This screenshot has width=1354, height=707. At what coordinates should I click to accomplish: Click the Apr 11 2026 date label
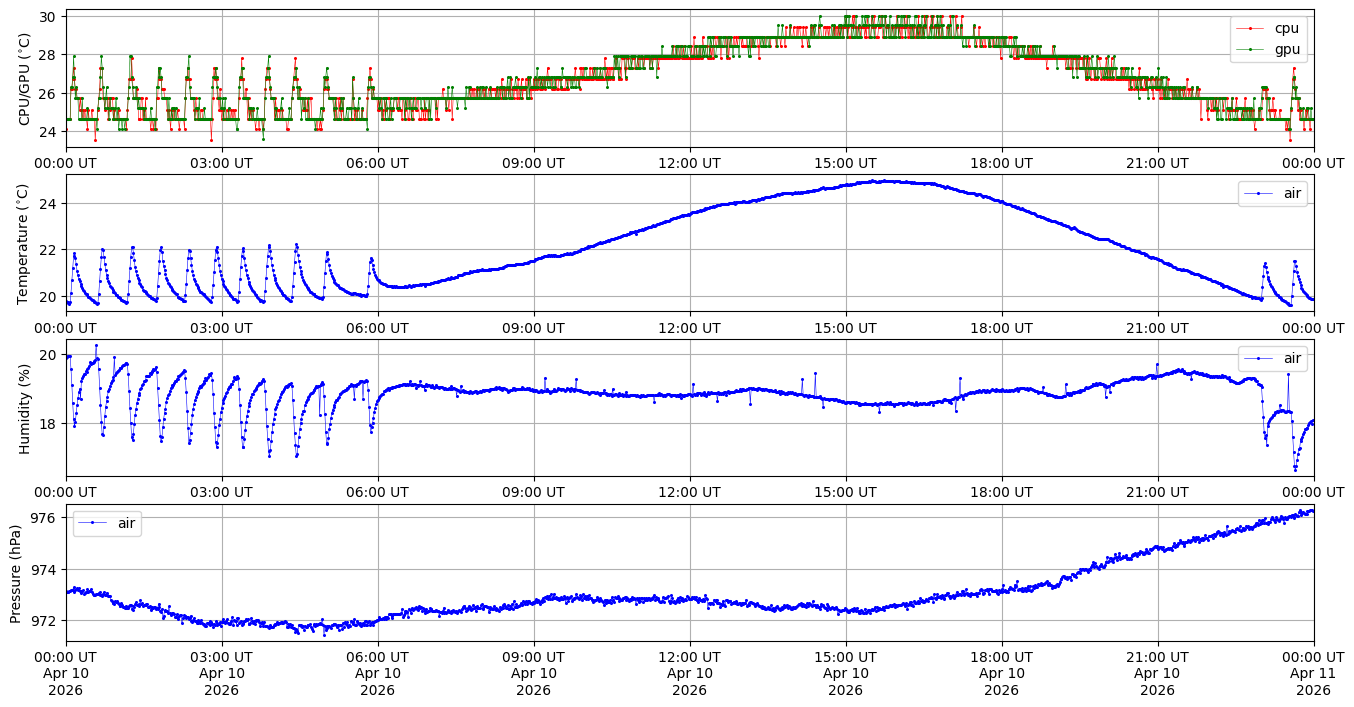click(x=1313, y=682)
